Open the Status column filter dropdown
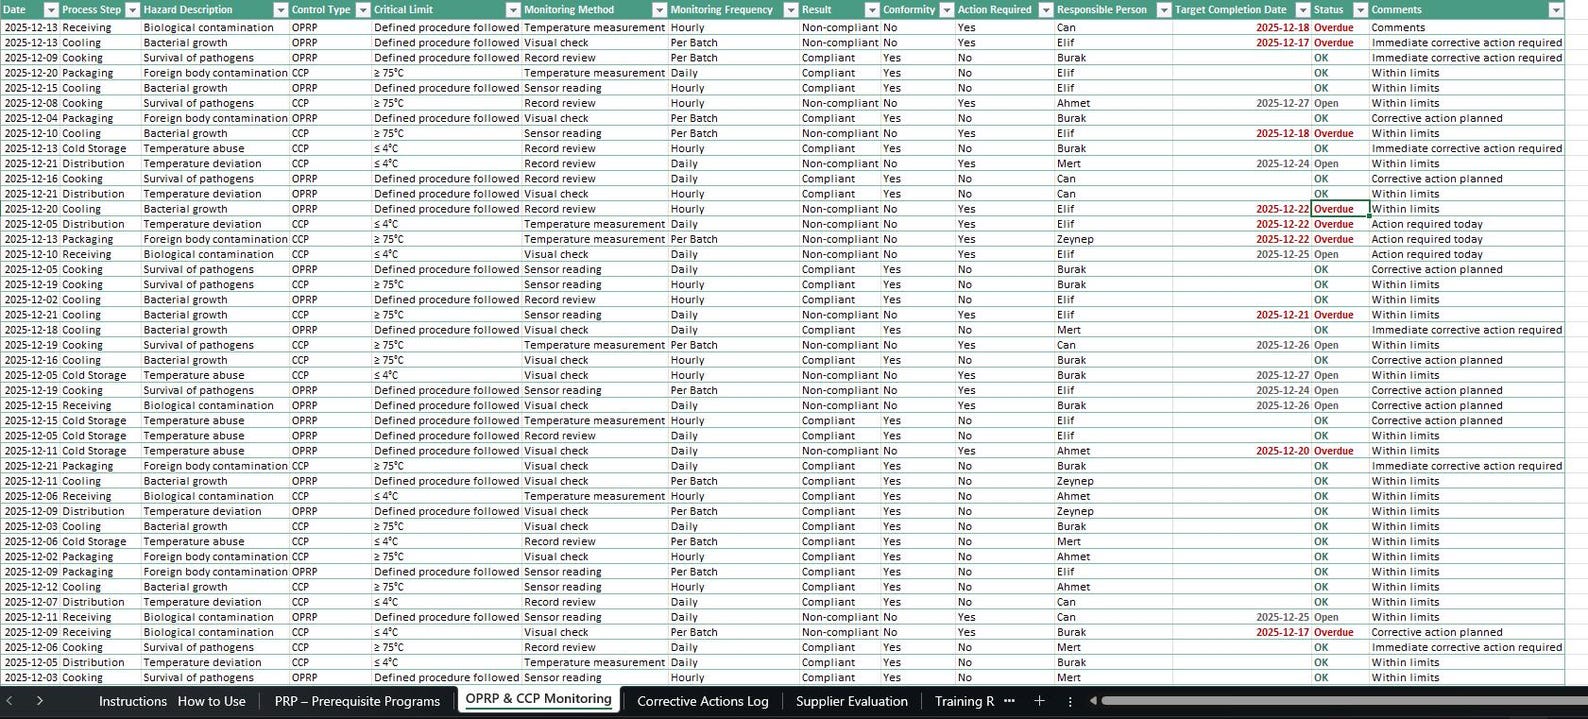 (x=1359, y=10)
